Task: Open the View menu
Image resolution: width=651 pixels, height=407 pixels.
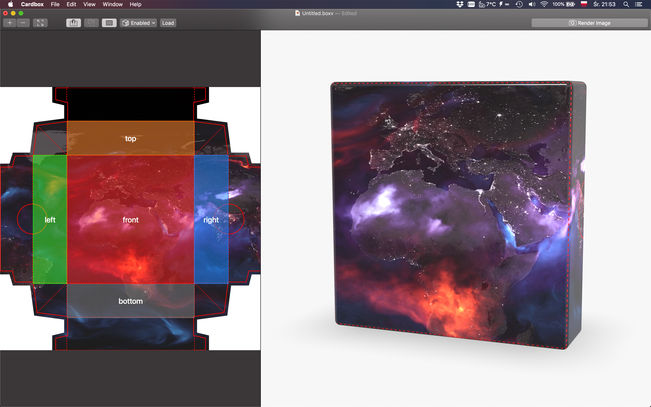Action: (x=89, y=5)
